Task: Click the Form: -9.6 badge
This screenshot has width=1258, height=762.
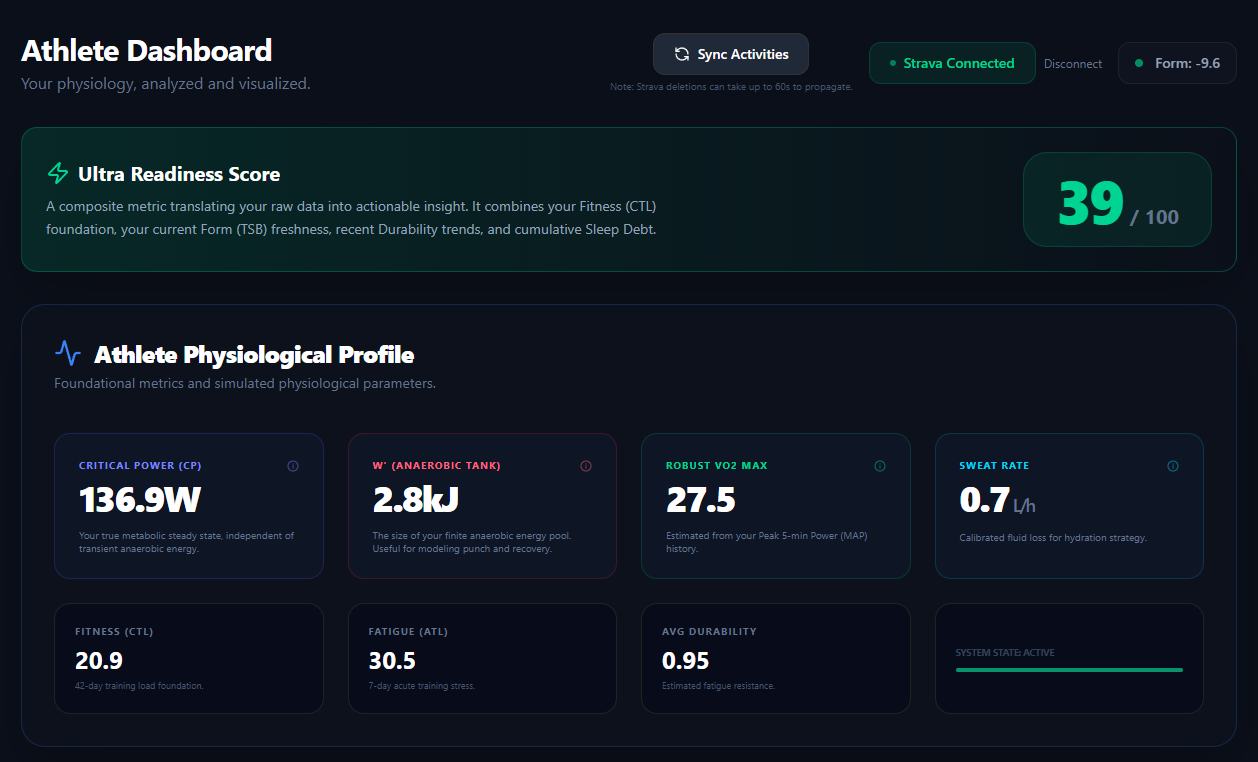Action: point(1177,62)
